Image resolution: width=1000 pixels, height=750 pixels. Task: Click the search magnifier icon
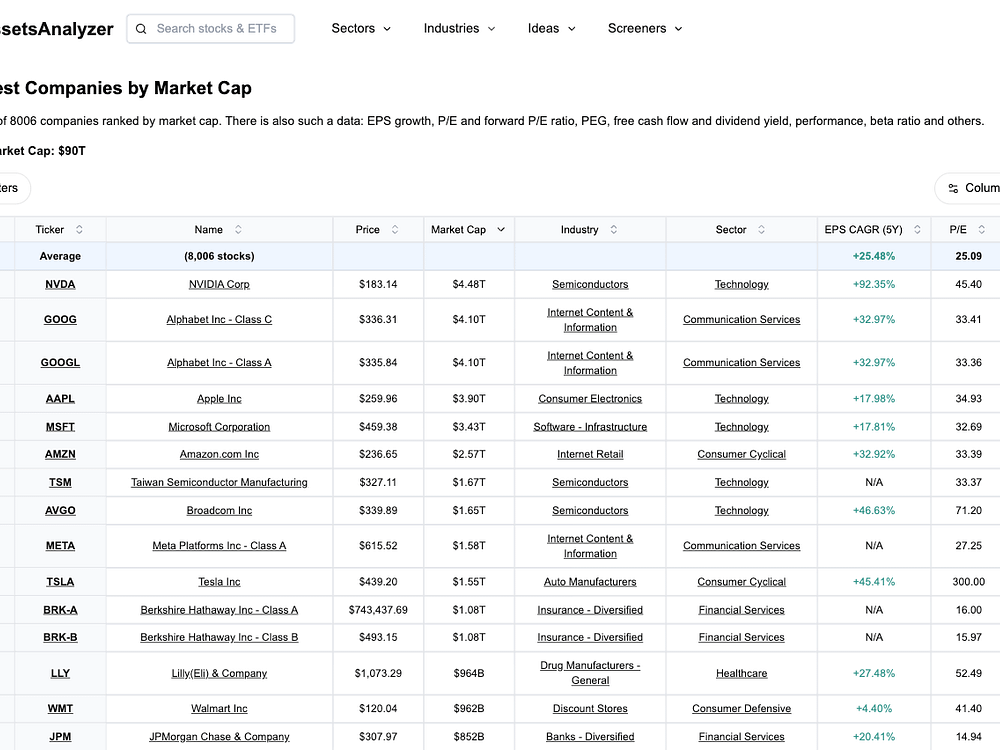pos(141,29)
